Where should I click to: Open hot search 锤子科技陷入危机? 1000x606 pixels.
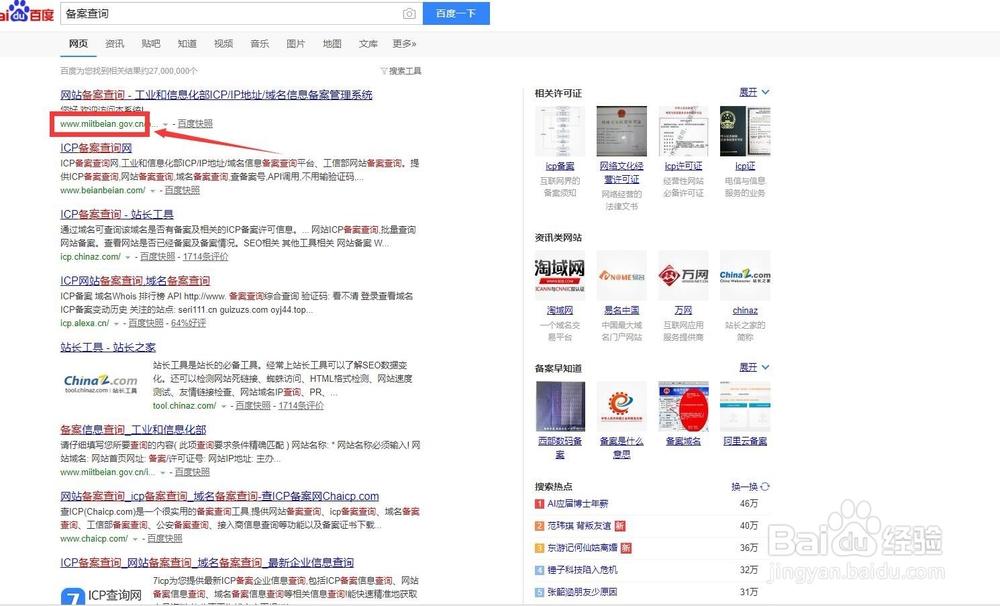[x=582, y=570]
